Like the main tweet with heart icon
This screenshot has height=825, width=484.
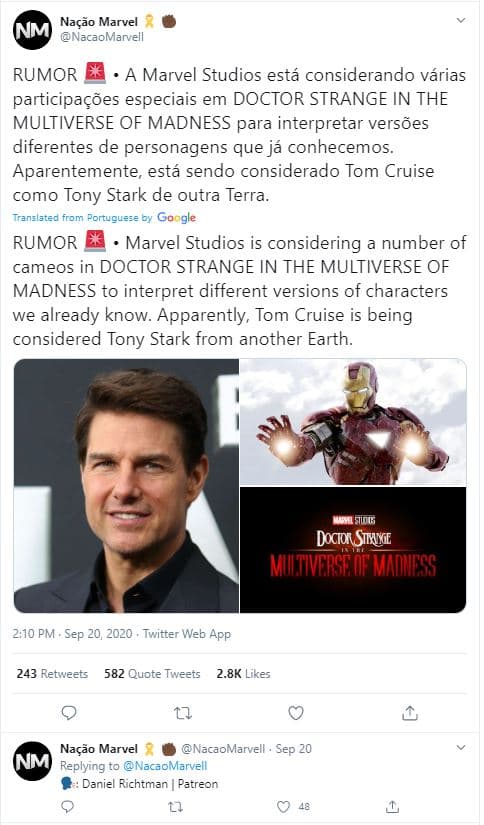(296, 713)
